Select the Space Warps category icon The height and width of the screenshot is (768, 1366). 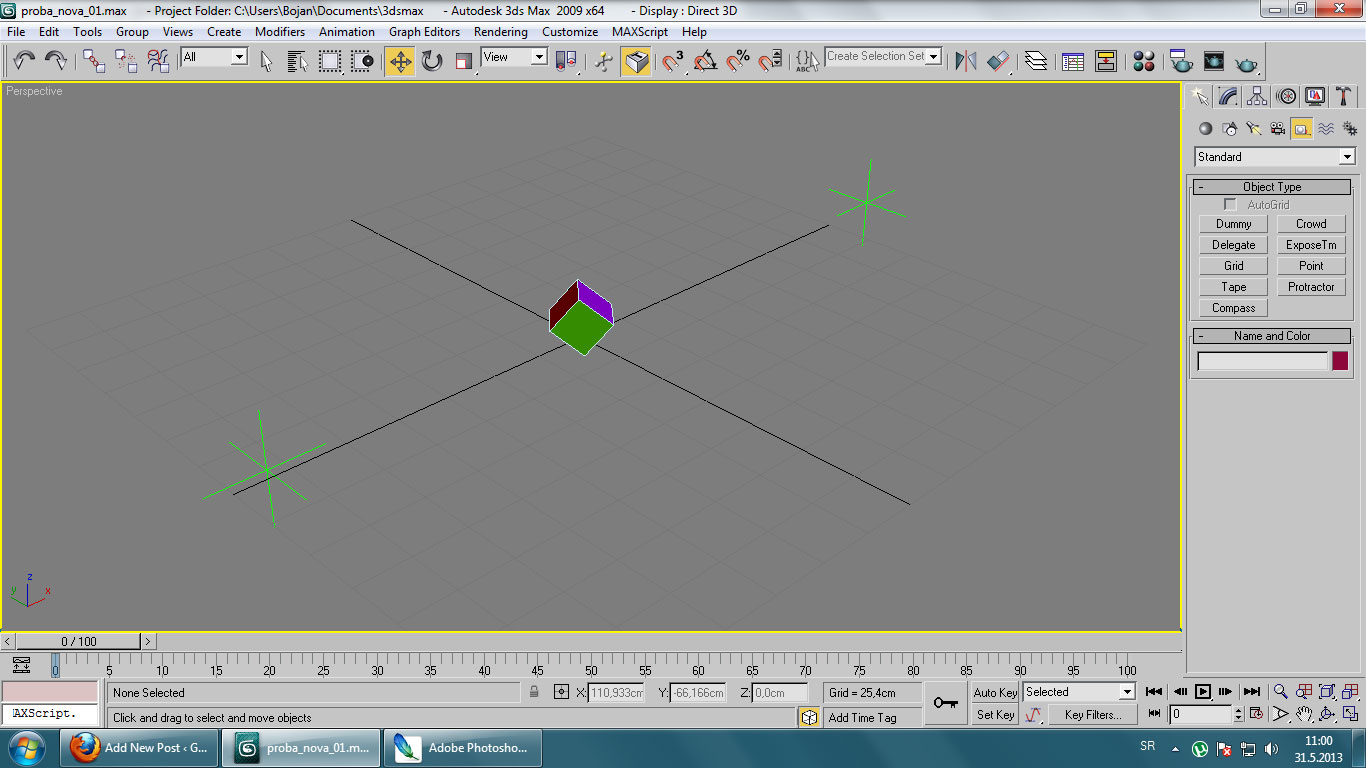(1326, 128)
